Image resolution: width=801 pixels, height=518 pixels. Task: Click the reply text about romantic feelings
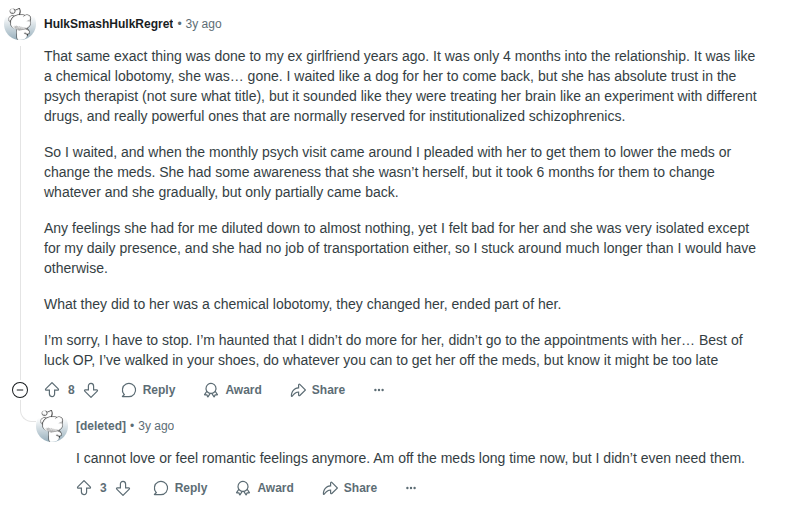pyautogui.click(x=410, y=458)
